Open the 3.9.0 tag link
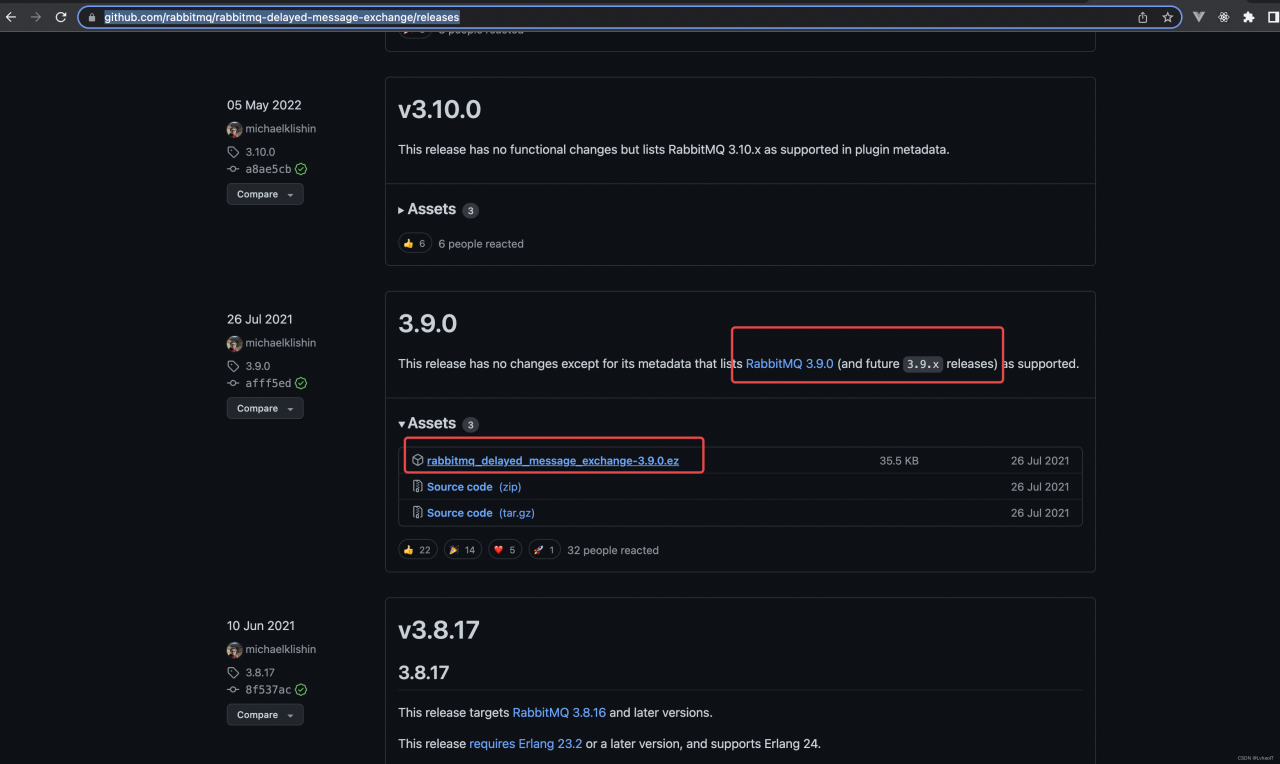 click(258, 366)
